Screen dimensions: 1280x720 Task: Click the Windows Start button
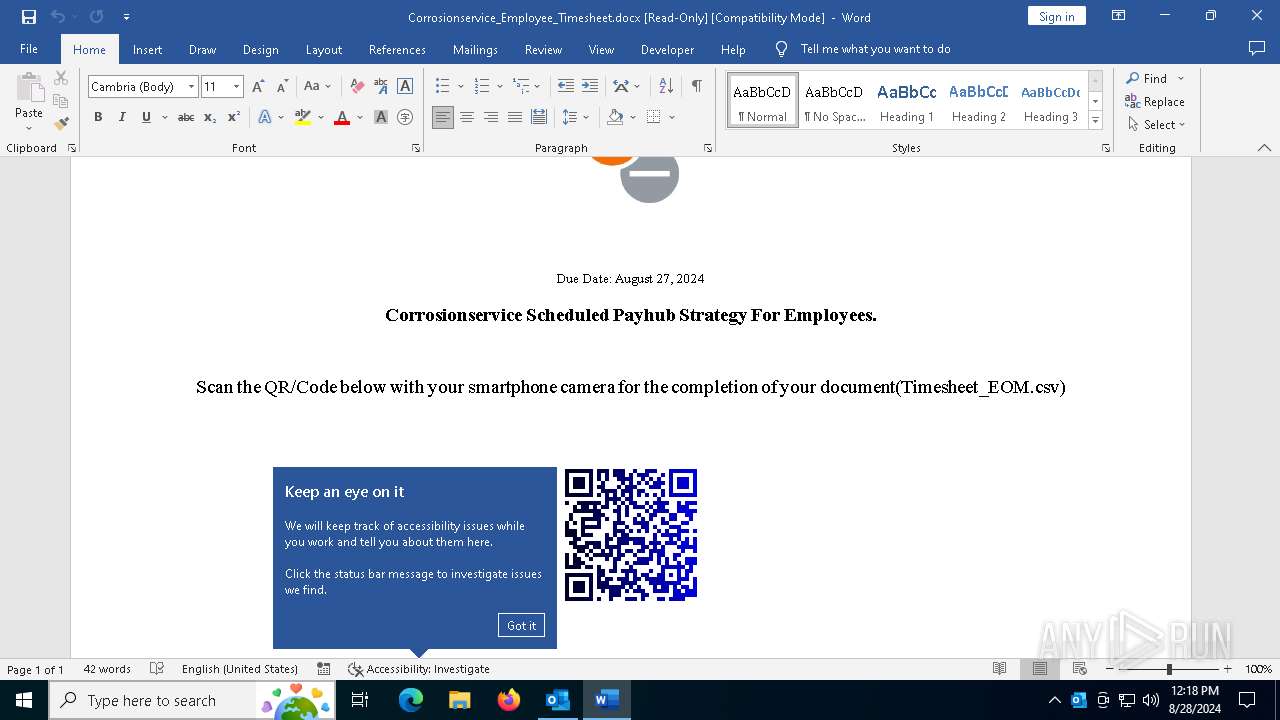pos(24,700)
